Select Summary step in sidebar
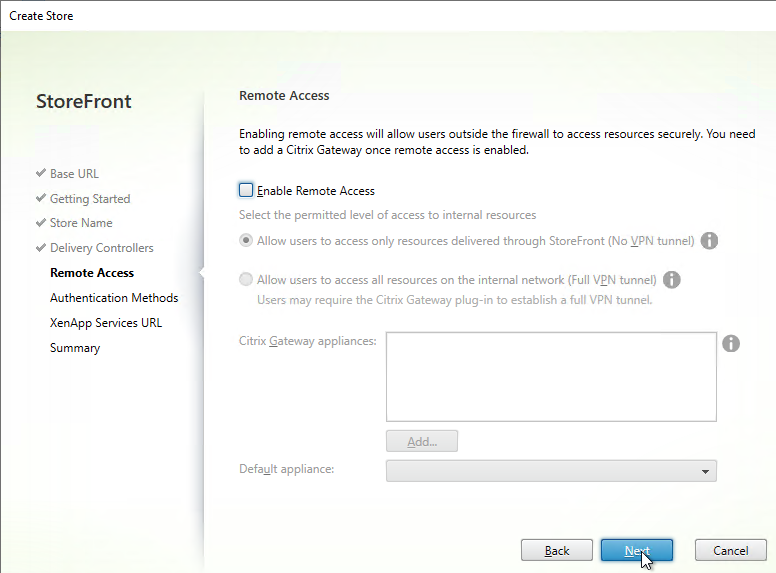 (75, 348)
